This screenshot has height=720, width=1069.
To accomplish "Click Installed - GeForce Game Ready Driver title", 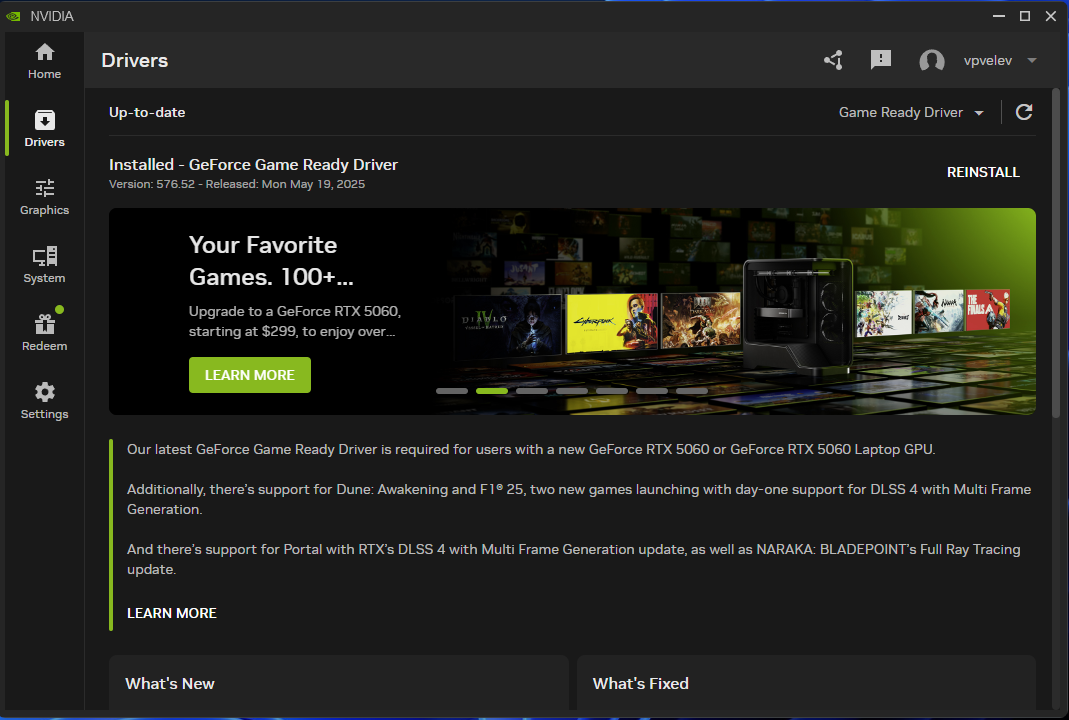I will click(x=253, y=164).
